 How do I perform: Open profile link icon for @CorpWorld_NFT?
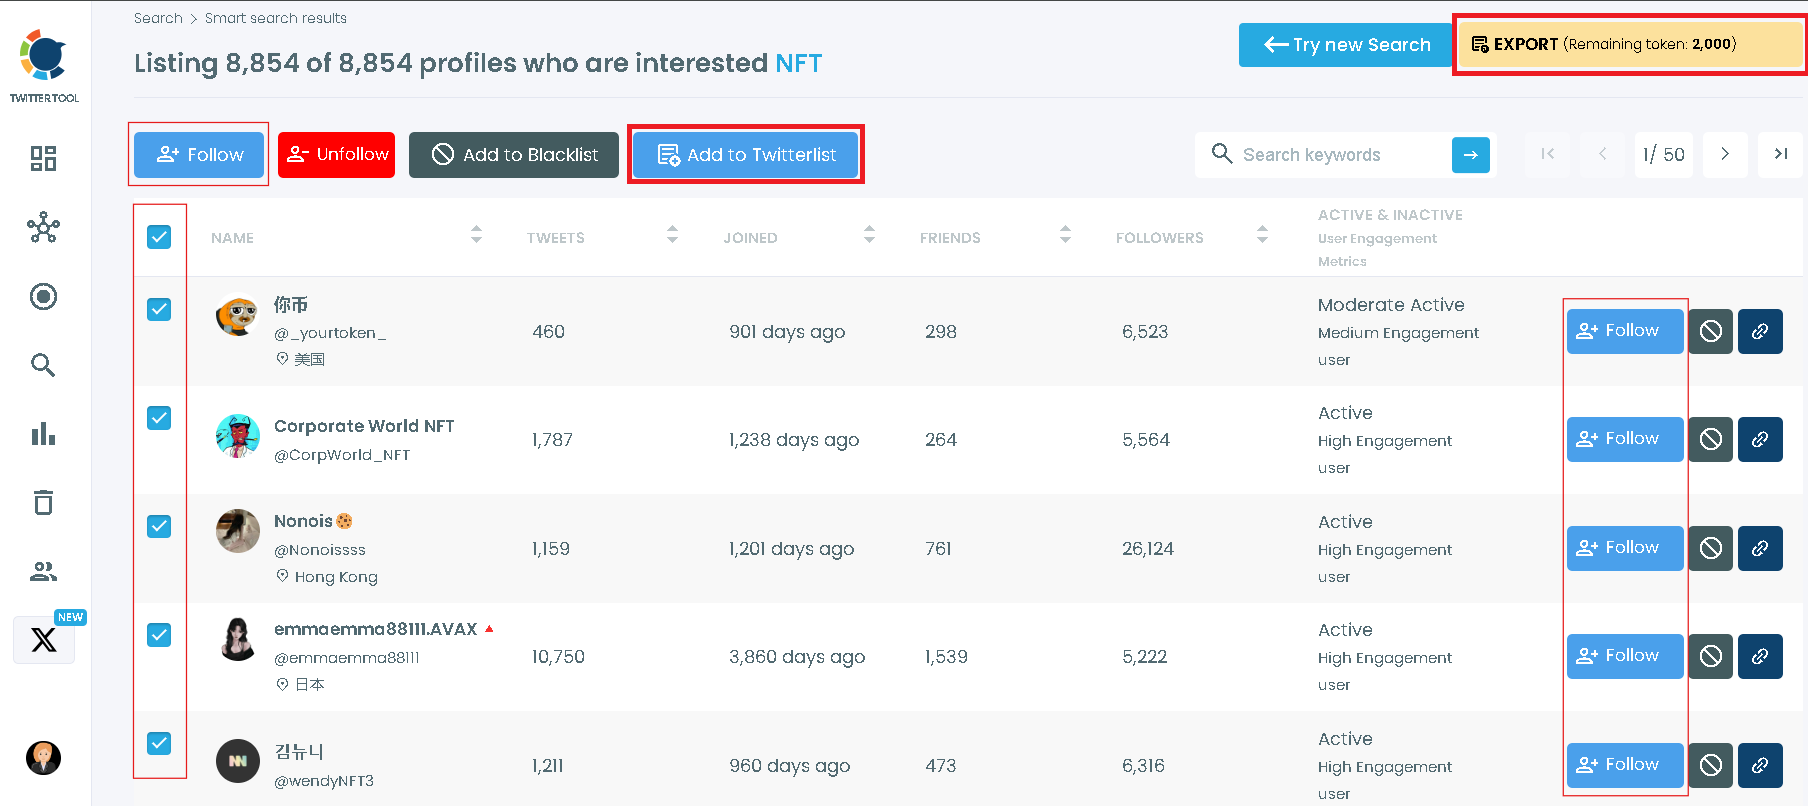point(1760,439)
